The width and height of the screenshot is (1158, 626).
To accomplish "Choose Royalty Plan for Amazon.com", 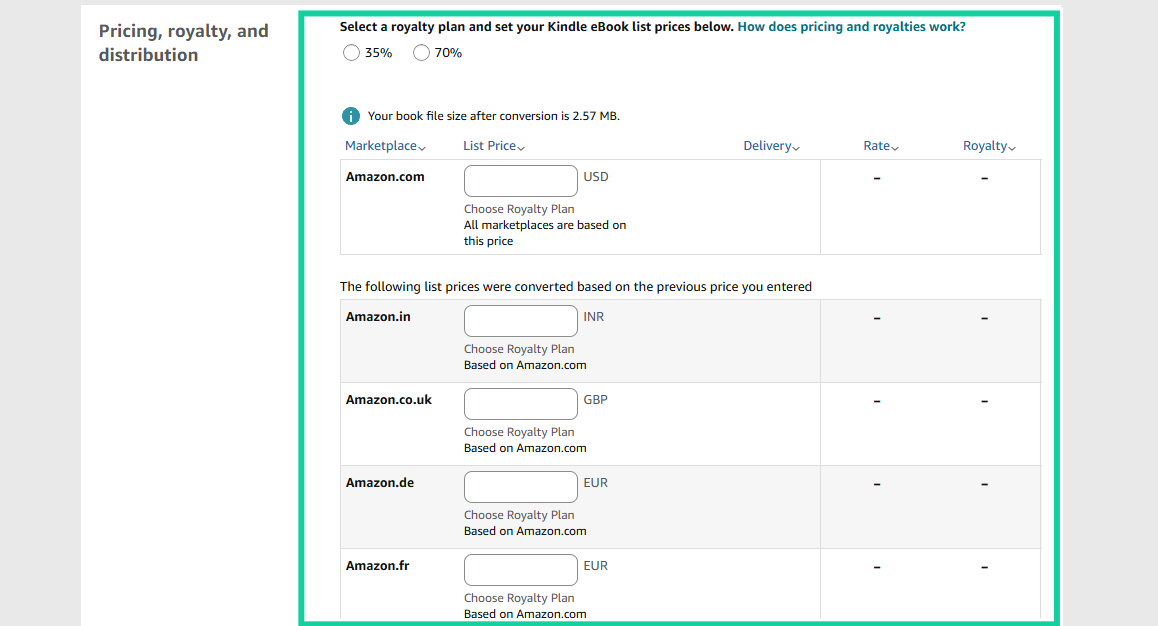I will pyautogui.click(x=518, y=208).
